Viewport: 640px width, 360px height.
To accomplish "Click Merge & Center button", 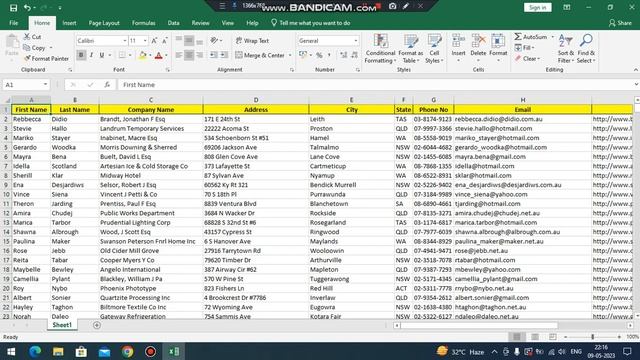I will click(260, 55).
